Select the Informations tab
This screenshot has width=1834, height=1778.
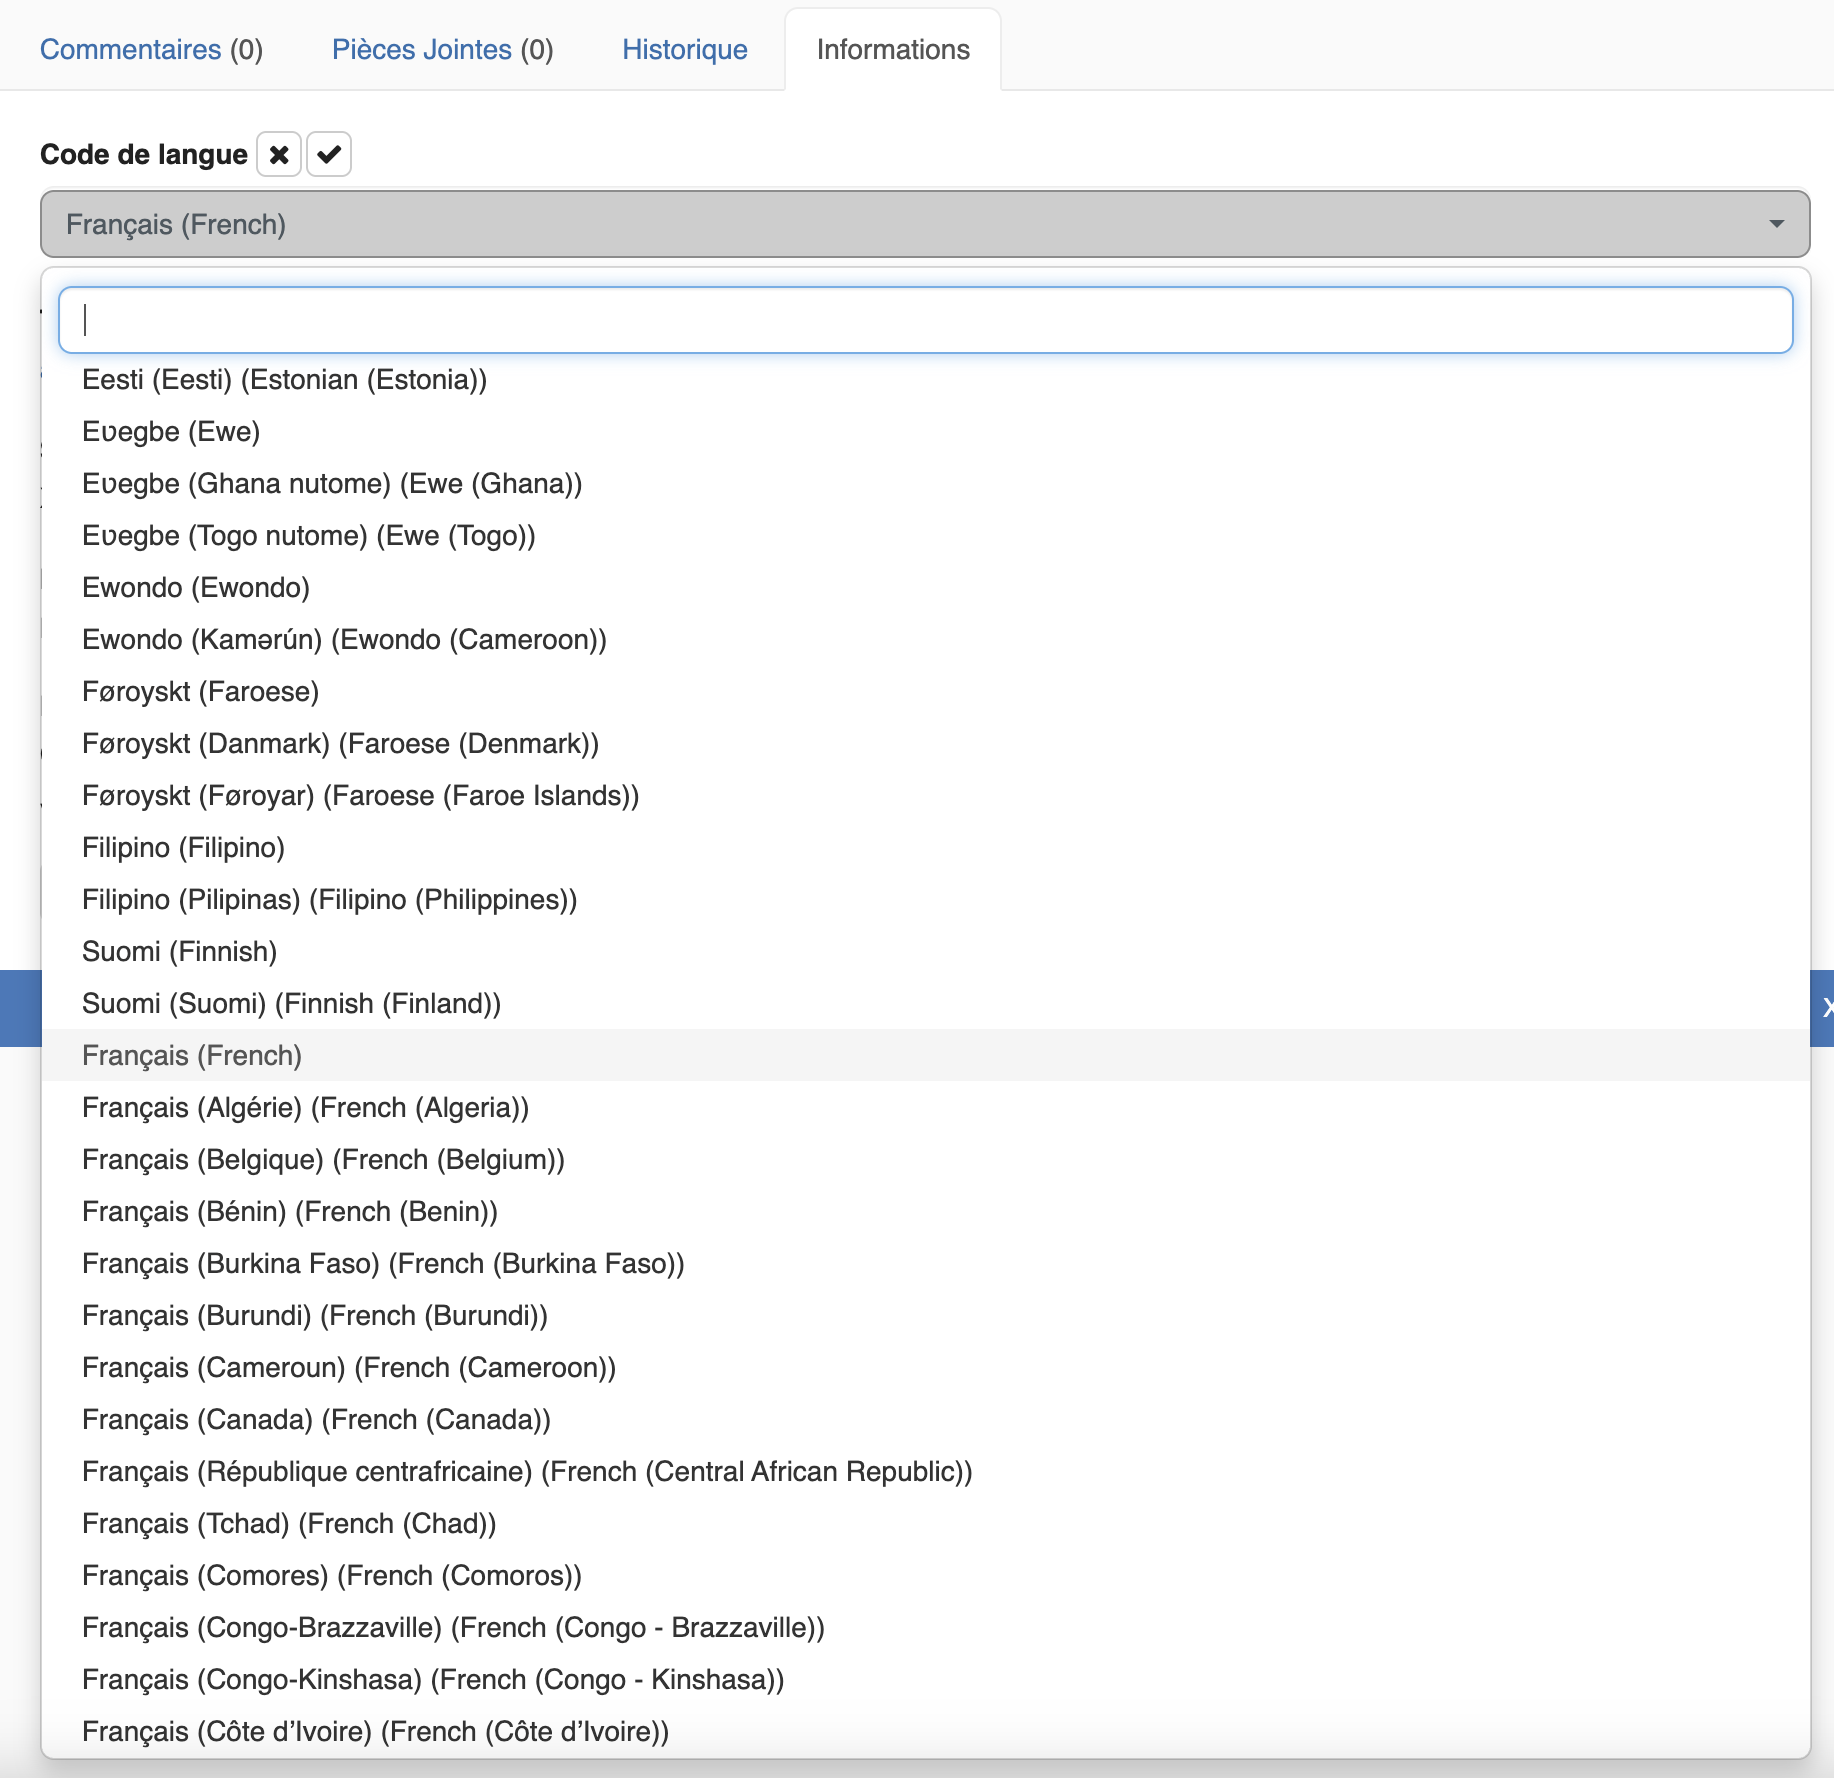(893, 49)
